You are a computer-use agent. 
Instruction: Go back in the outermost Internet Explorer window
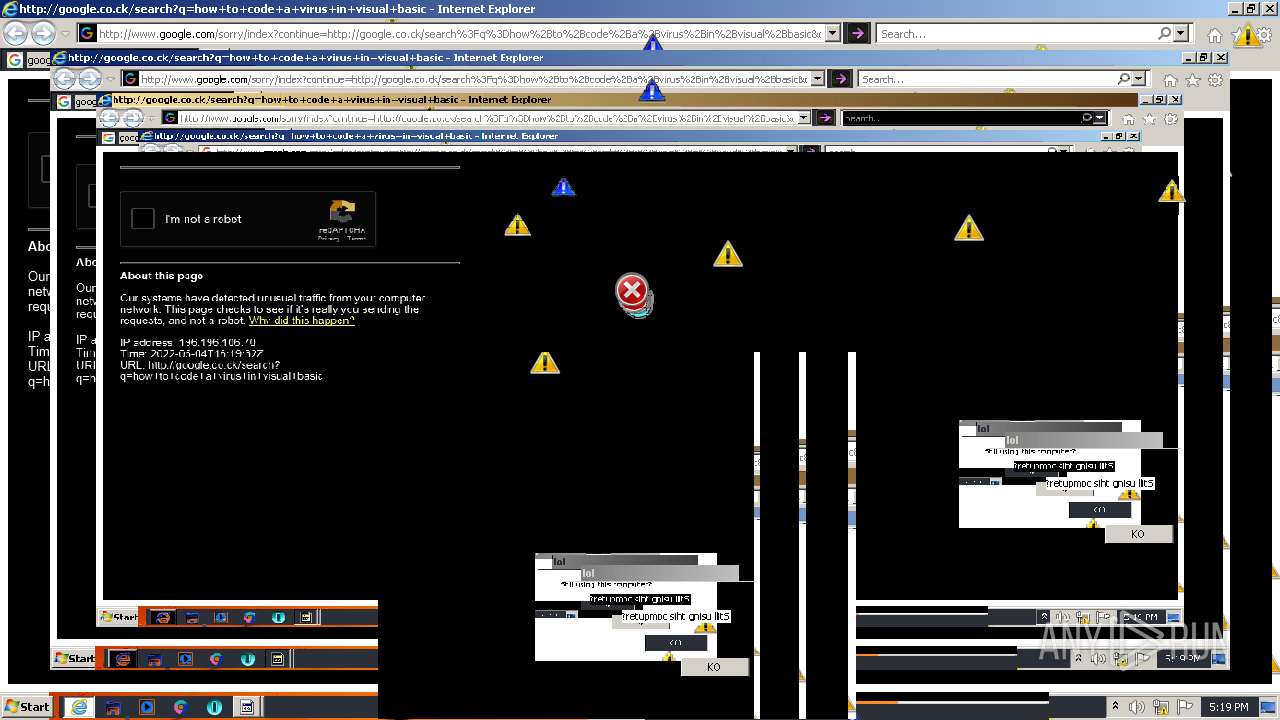pyautogui.click(x=15, y=34)
